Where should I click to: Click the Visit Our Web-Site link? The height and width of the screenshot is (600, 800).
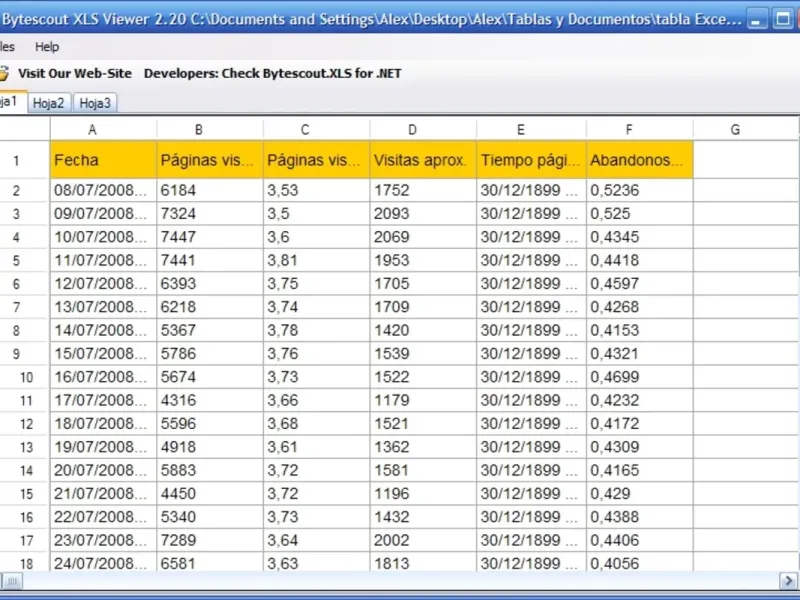(73, 73)
